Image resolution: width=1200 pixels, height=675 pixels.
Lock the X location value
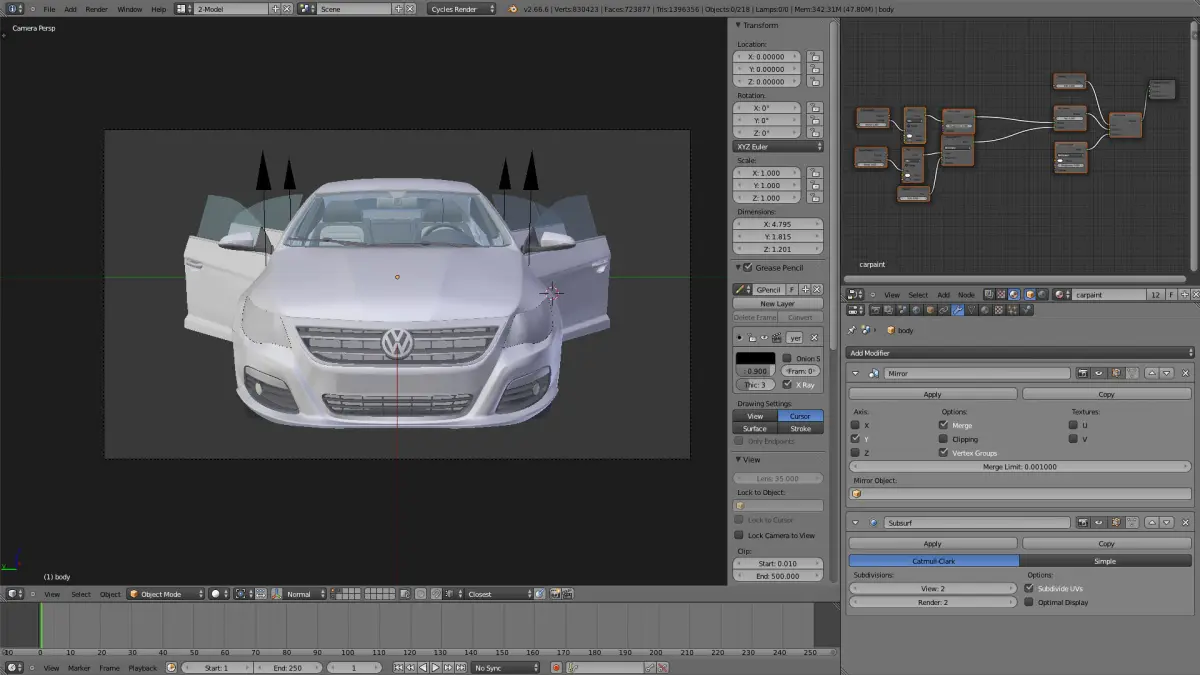tap(815, 57)
